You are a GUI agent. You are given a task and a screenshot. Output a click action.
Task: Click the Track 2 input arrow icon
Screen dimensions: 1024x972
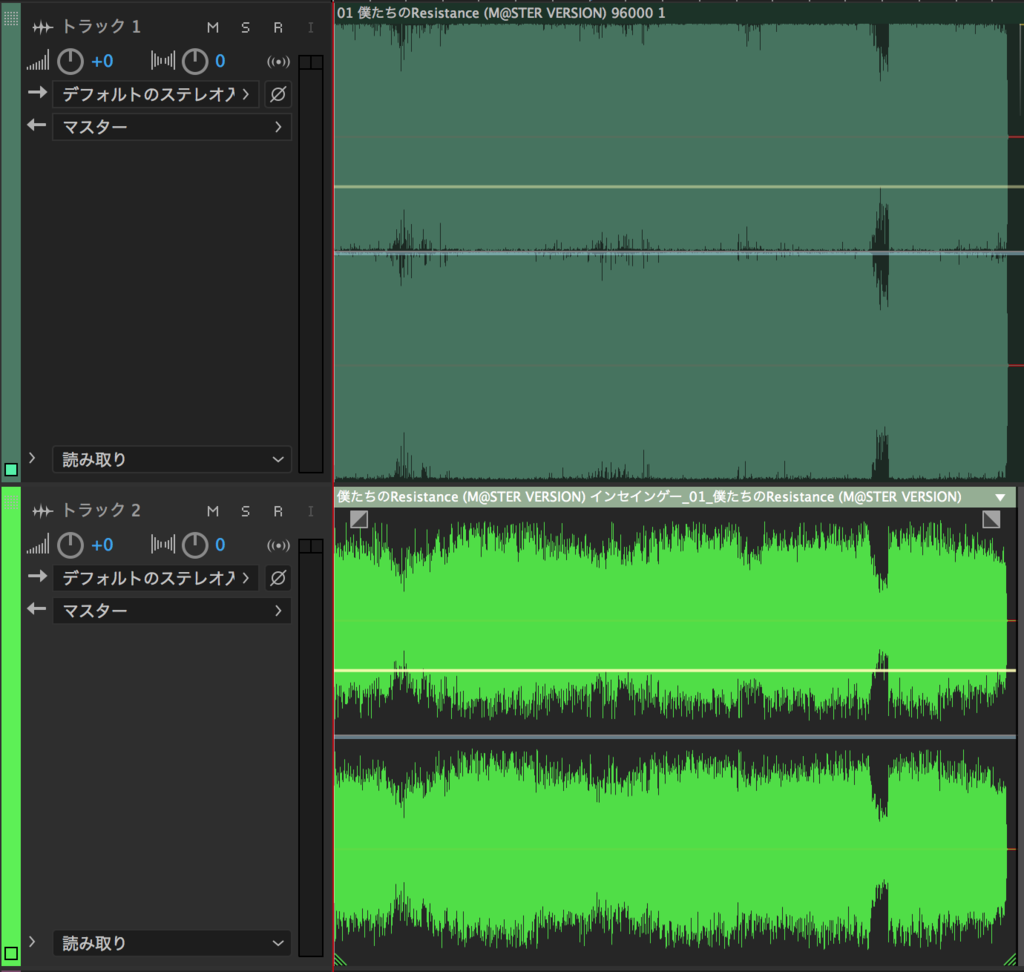[x=37, y=576]
